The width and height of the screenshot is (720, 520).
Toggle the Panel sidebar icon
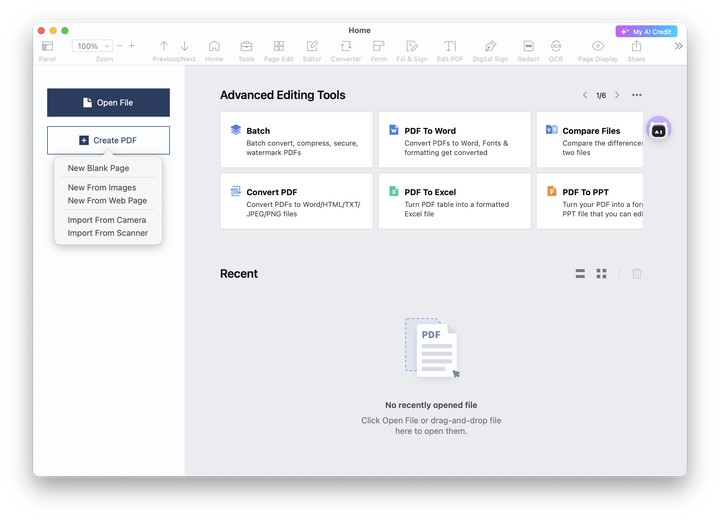(x=47, y=46)
